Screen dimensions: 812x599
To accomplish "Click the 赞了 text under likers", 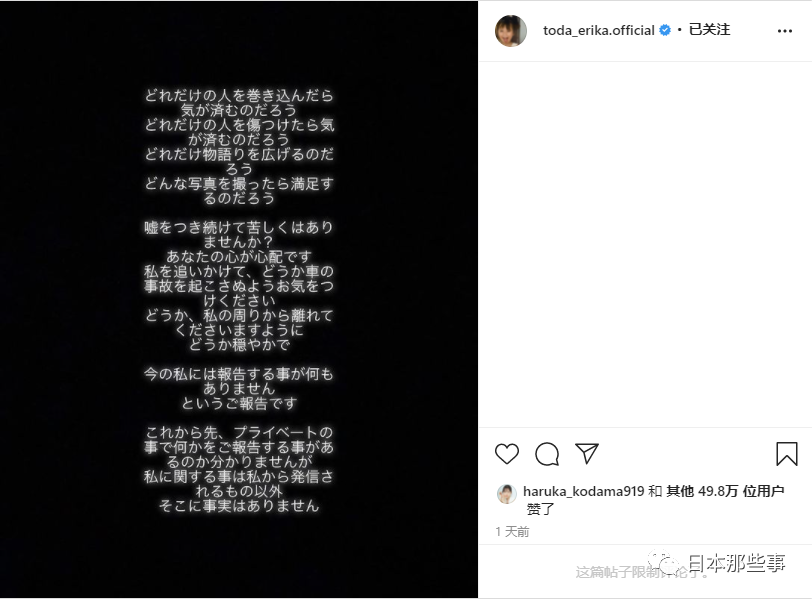I will point(540,509).
